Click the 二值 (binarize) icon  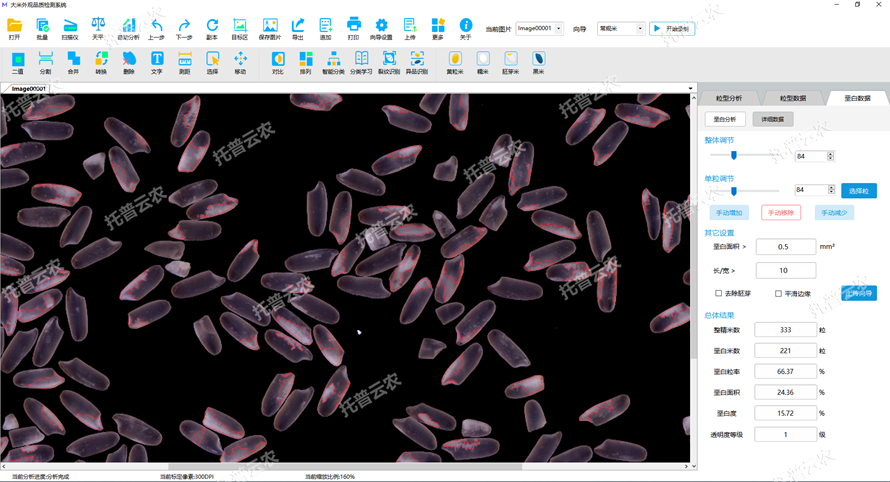click(x=17, y=63)
